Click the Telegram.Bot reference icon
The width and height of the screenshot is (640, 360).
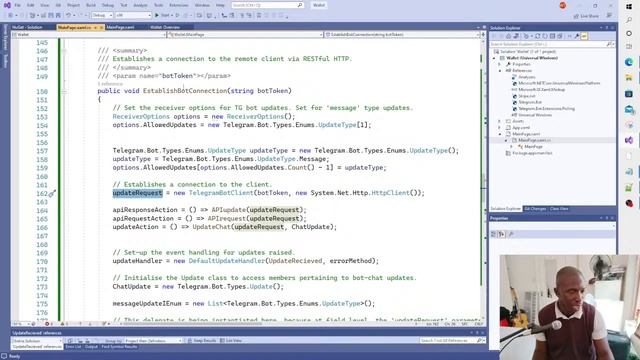pyautogui.click(x=515, y=102)
